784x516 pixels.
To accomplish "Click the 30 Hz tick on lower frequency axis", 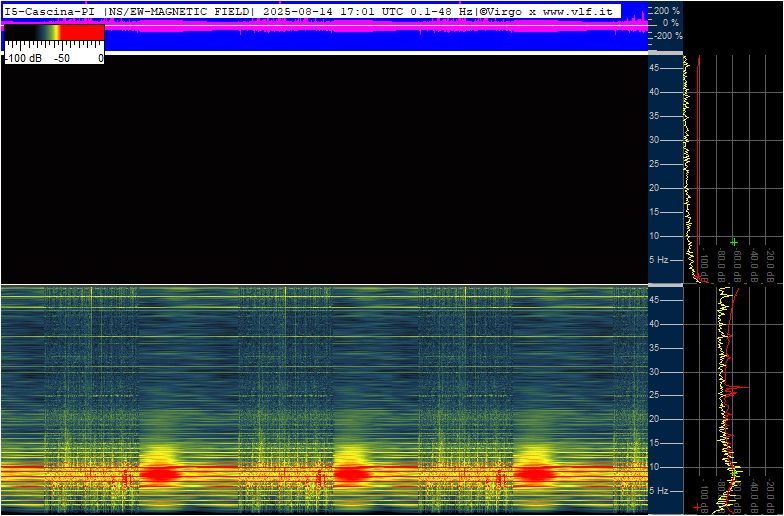I will coord(655,372).
